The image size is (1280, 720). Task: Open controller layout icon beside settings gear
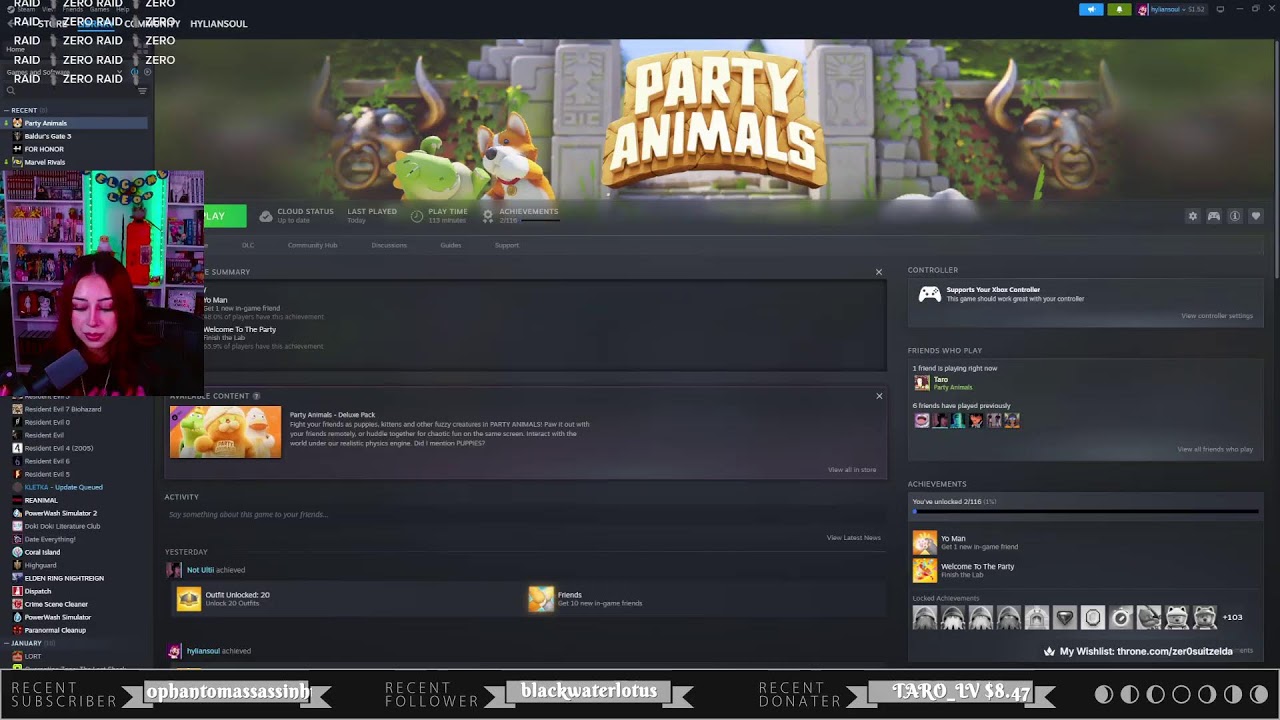(1214, 216)
